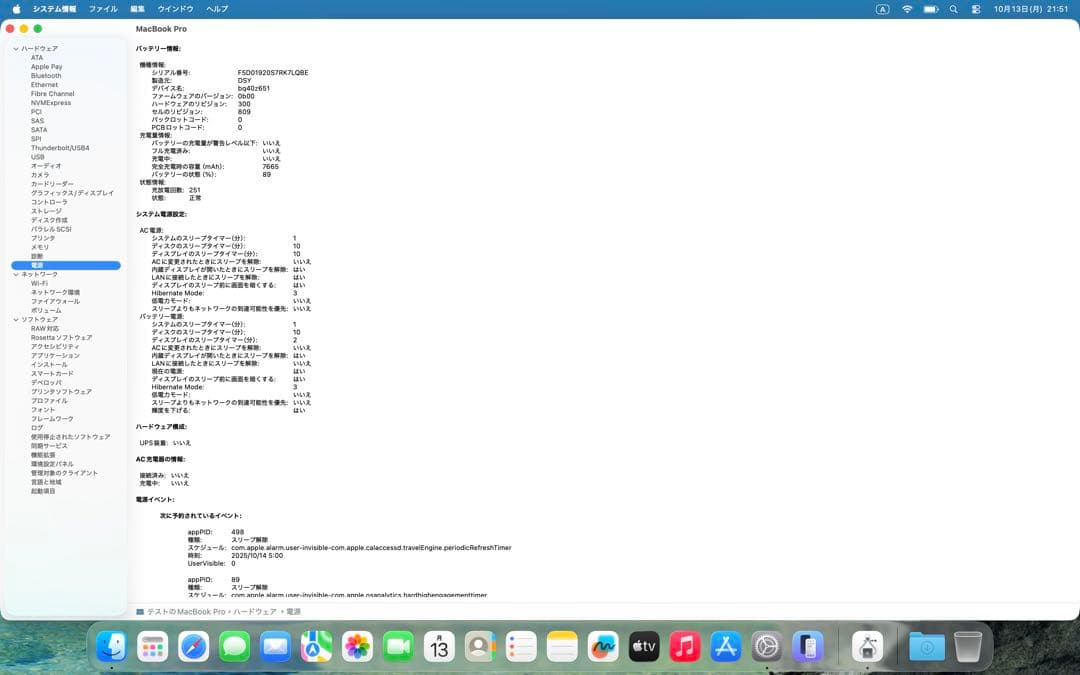Collapse the ソフトウェア sidebar section
Viewport: 1080px width, 675px height.
[x=17, y=318]
